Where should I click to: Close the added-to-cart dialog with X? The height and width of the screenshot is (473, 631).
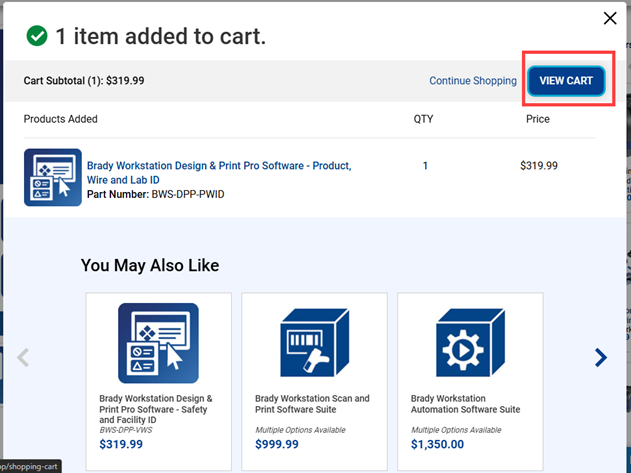tap(609, 18)
